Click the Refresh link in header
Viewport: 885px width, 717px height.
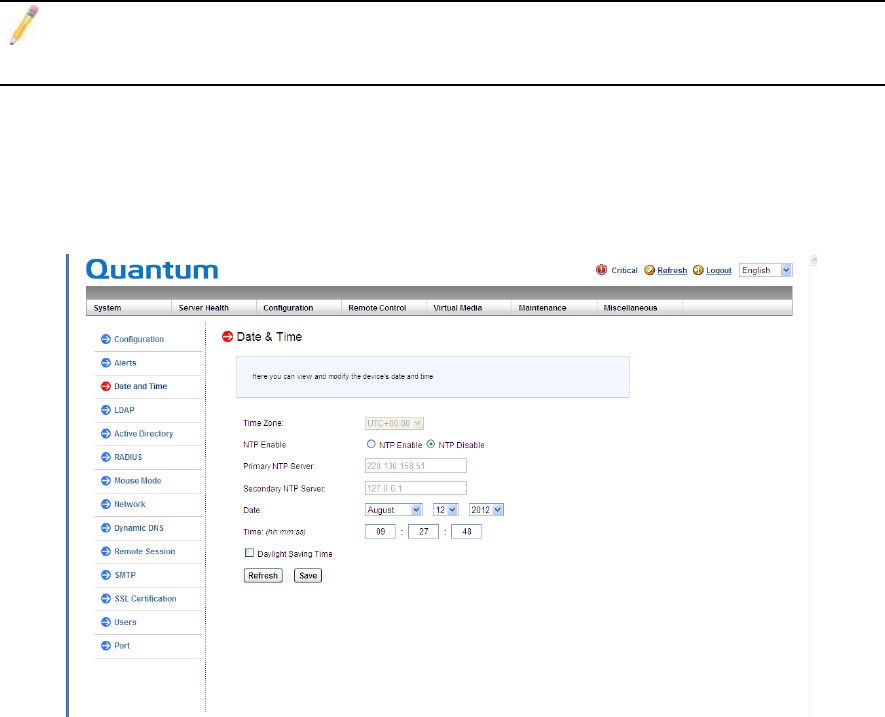[672, 270]
